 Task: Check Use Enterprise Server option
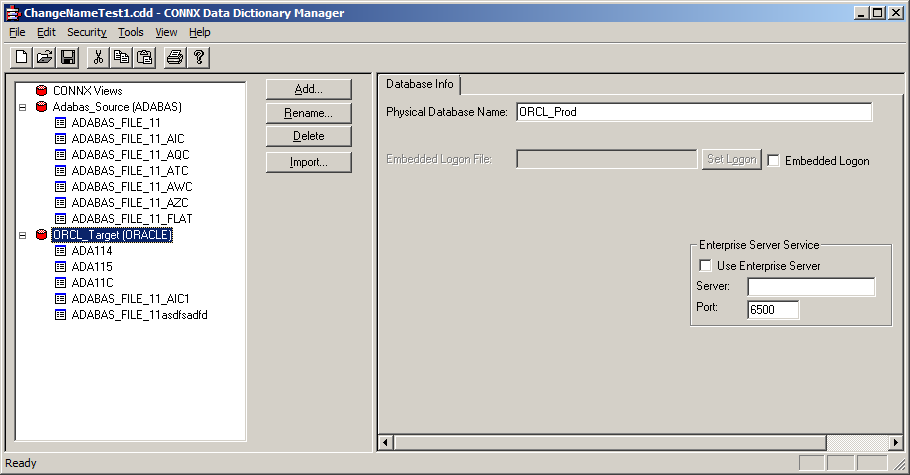pyautogui.click(x=705, y=265)
